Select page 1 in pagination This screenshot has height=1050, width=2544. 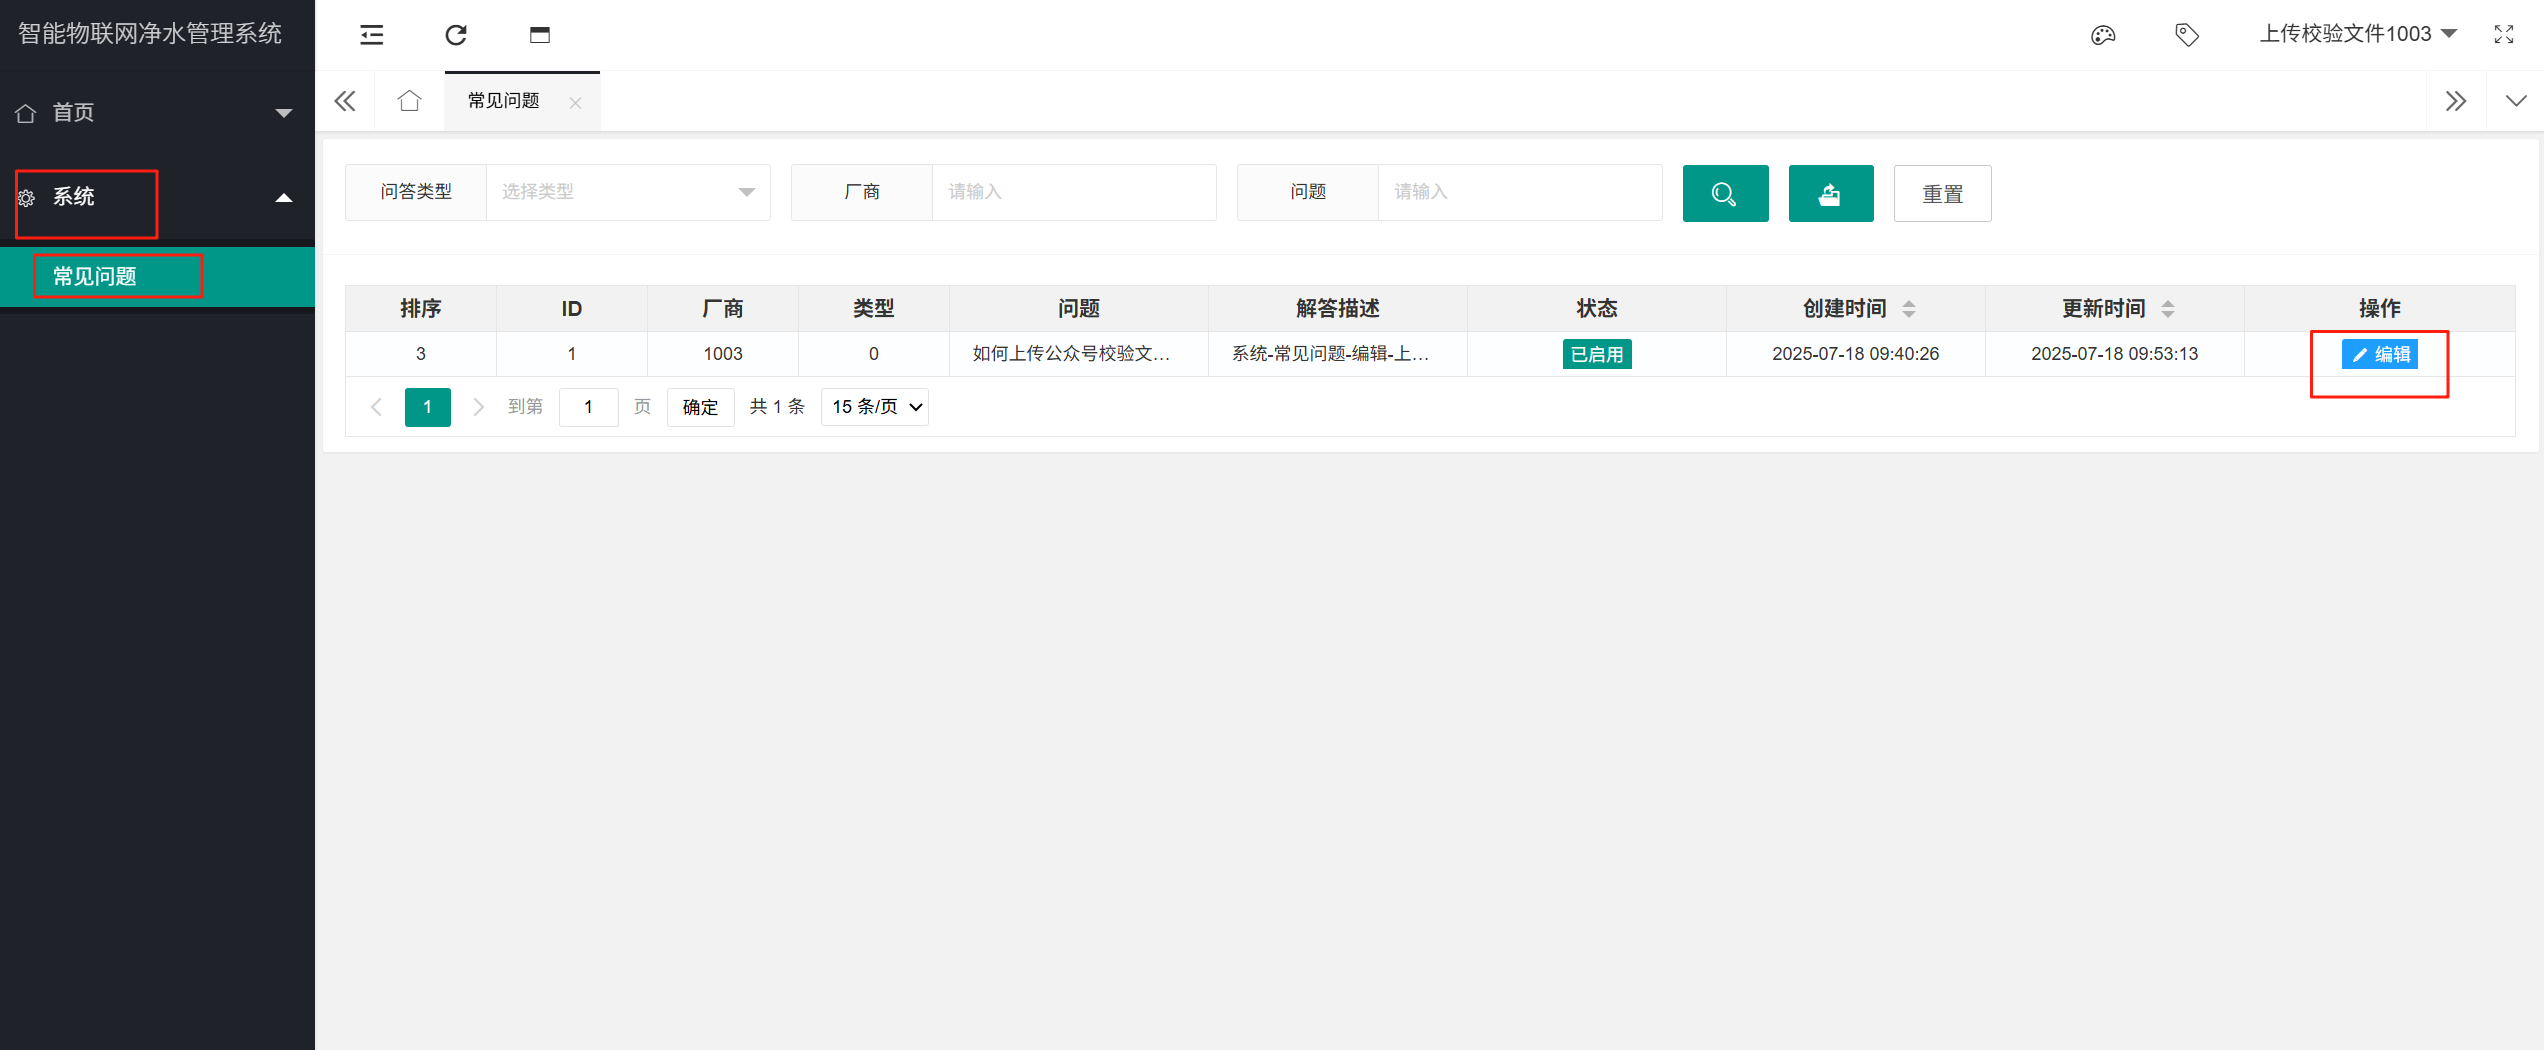click(428, 407)
